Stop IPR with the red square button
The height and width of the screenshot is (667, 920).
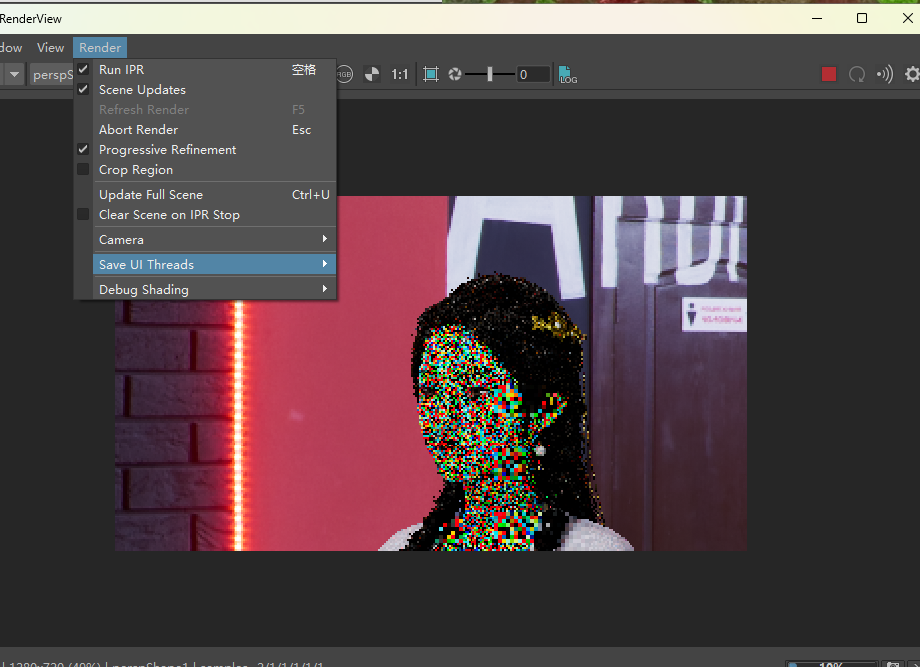828,74
